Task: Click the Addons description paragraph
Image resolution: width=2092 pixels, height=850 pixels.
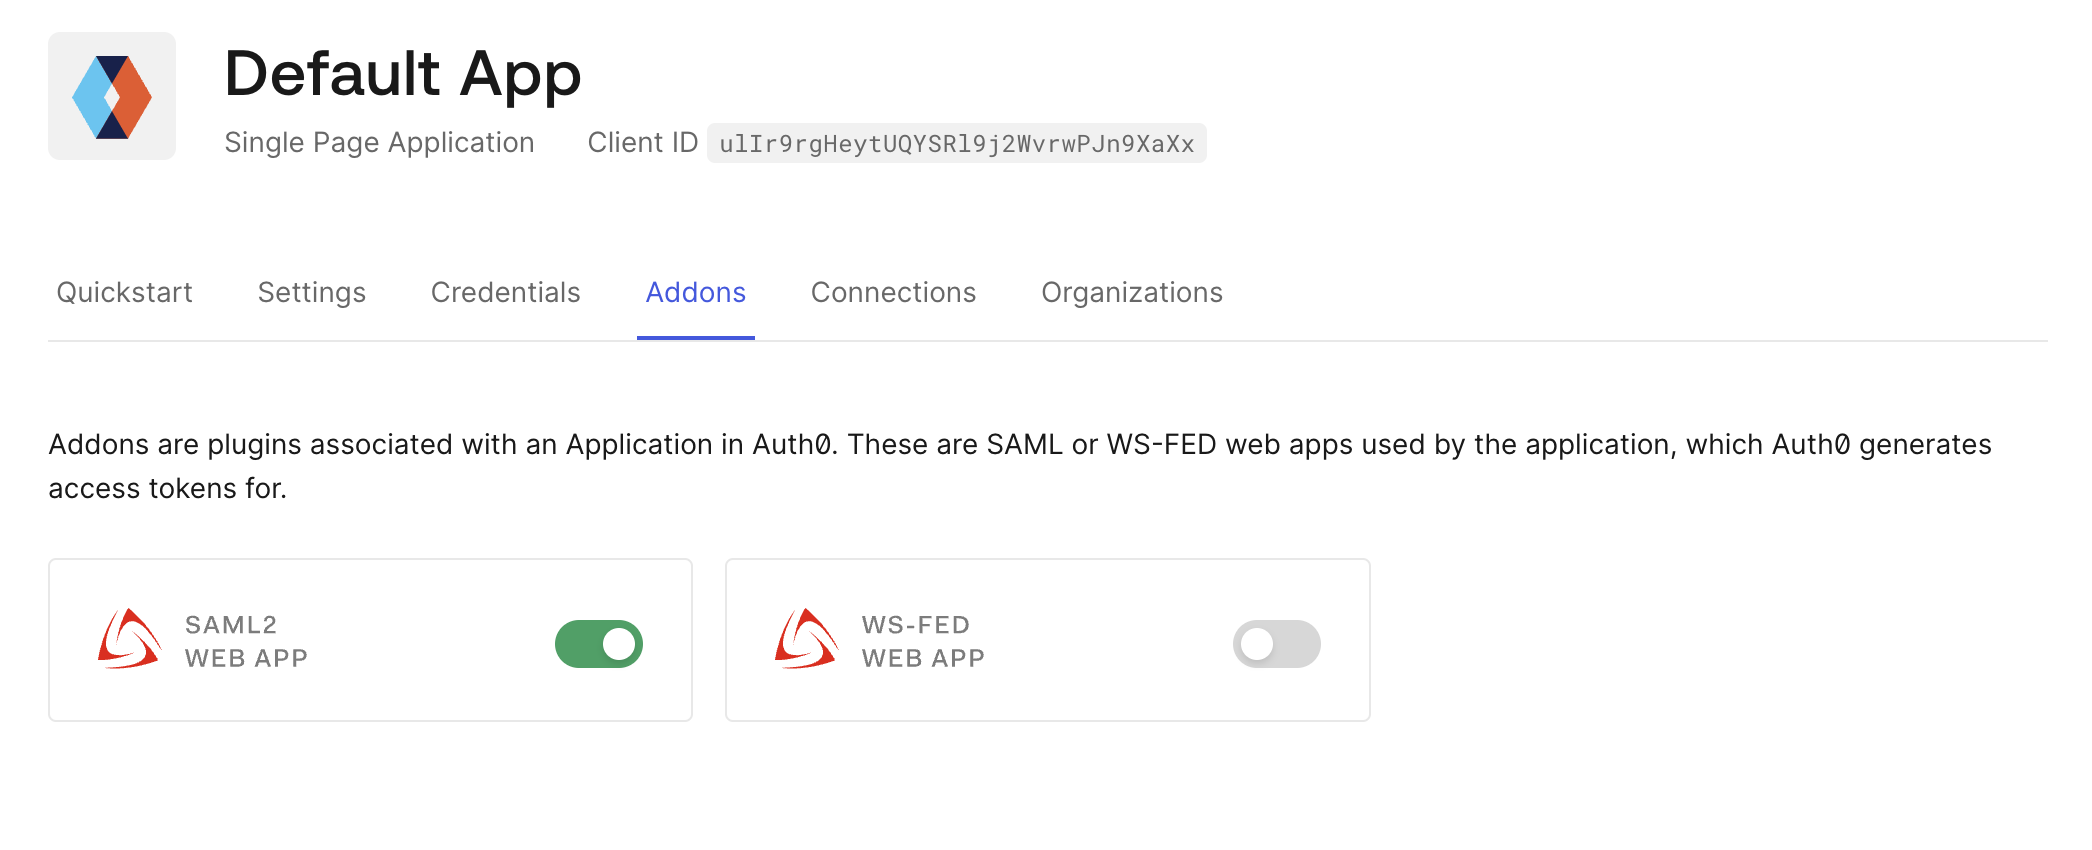Action: [1020, 466]
